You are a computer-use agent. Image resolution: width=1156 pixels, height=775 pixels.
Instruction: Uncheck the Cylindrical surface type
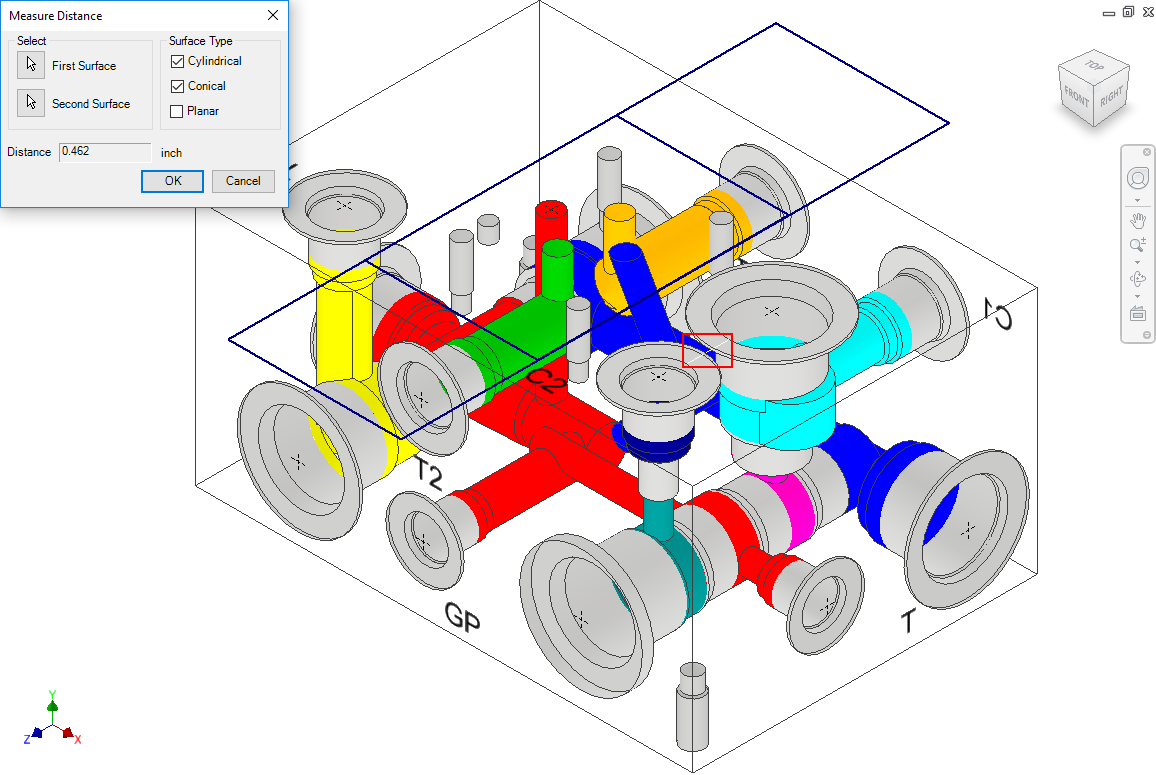click(177, 61)
